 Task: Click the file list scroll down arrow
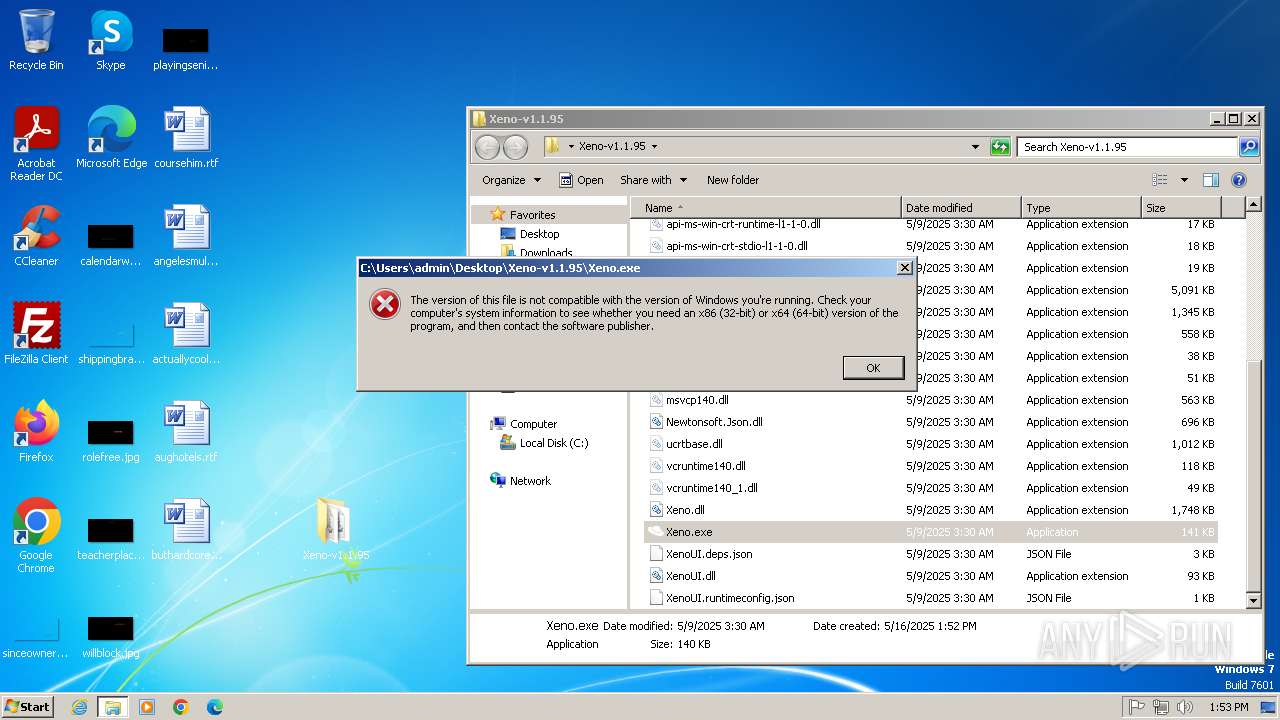coord(1254,600)
